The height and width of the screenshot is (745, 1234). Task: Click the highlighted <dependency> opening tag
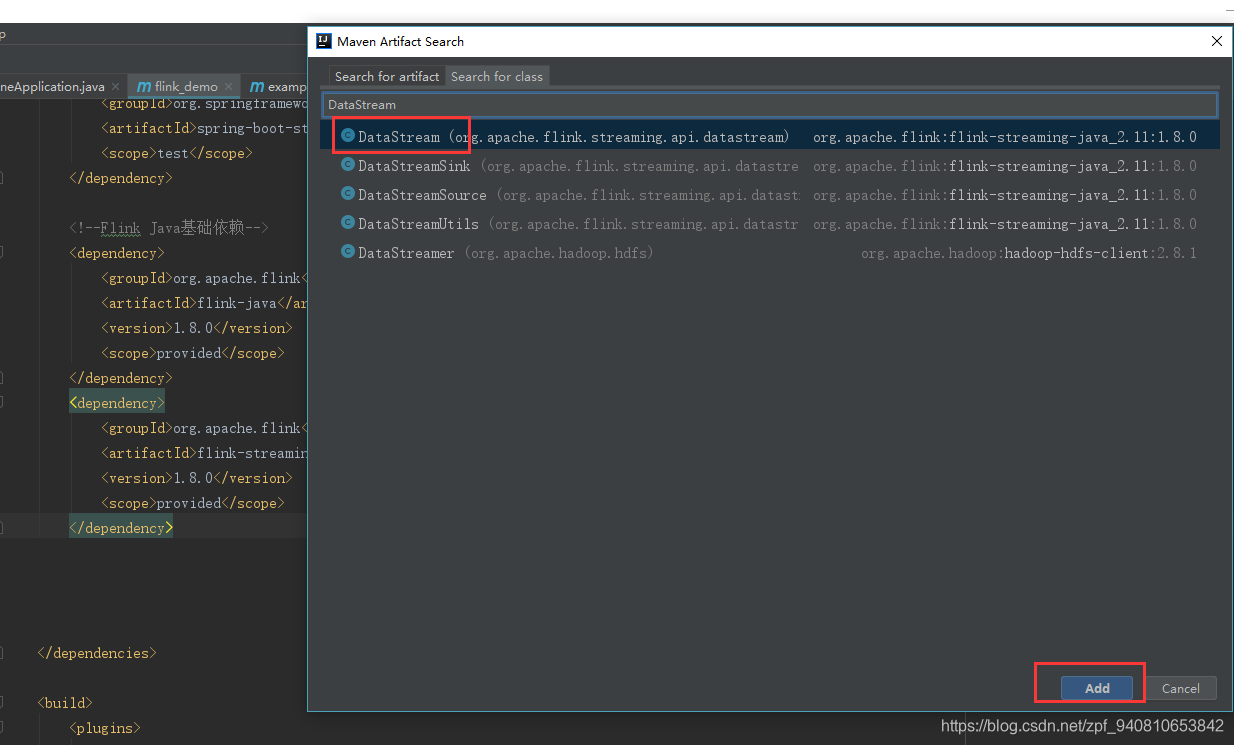click(x=117, y=403)
